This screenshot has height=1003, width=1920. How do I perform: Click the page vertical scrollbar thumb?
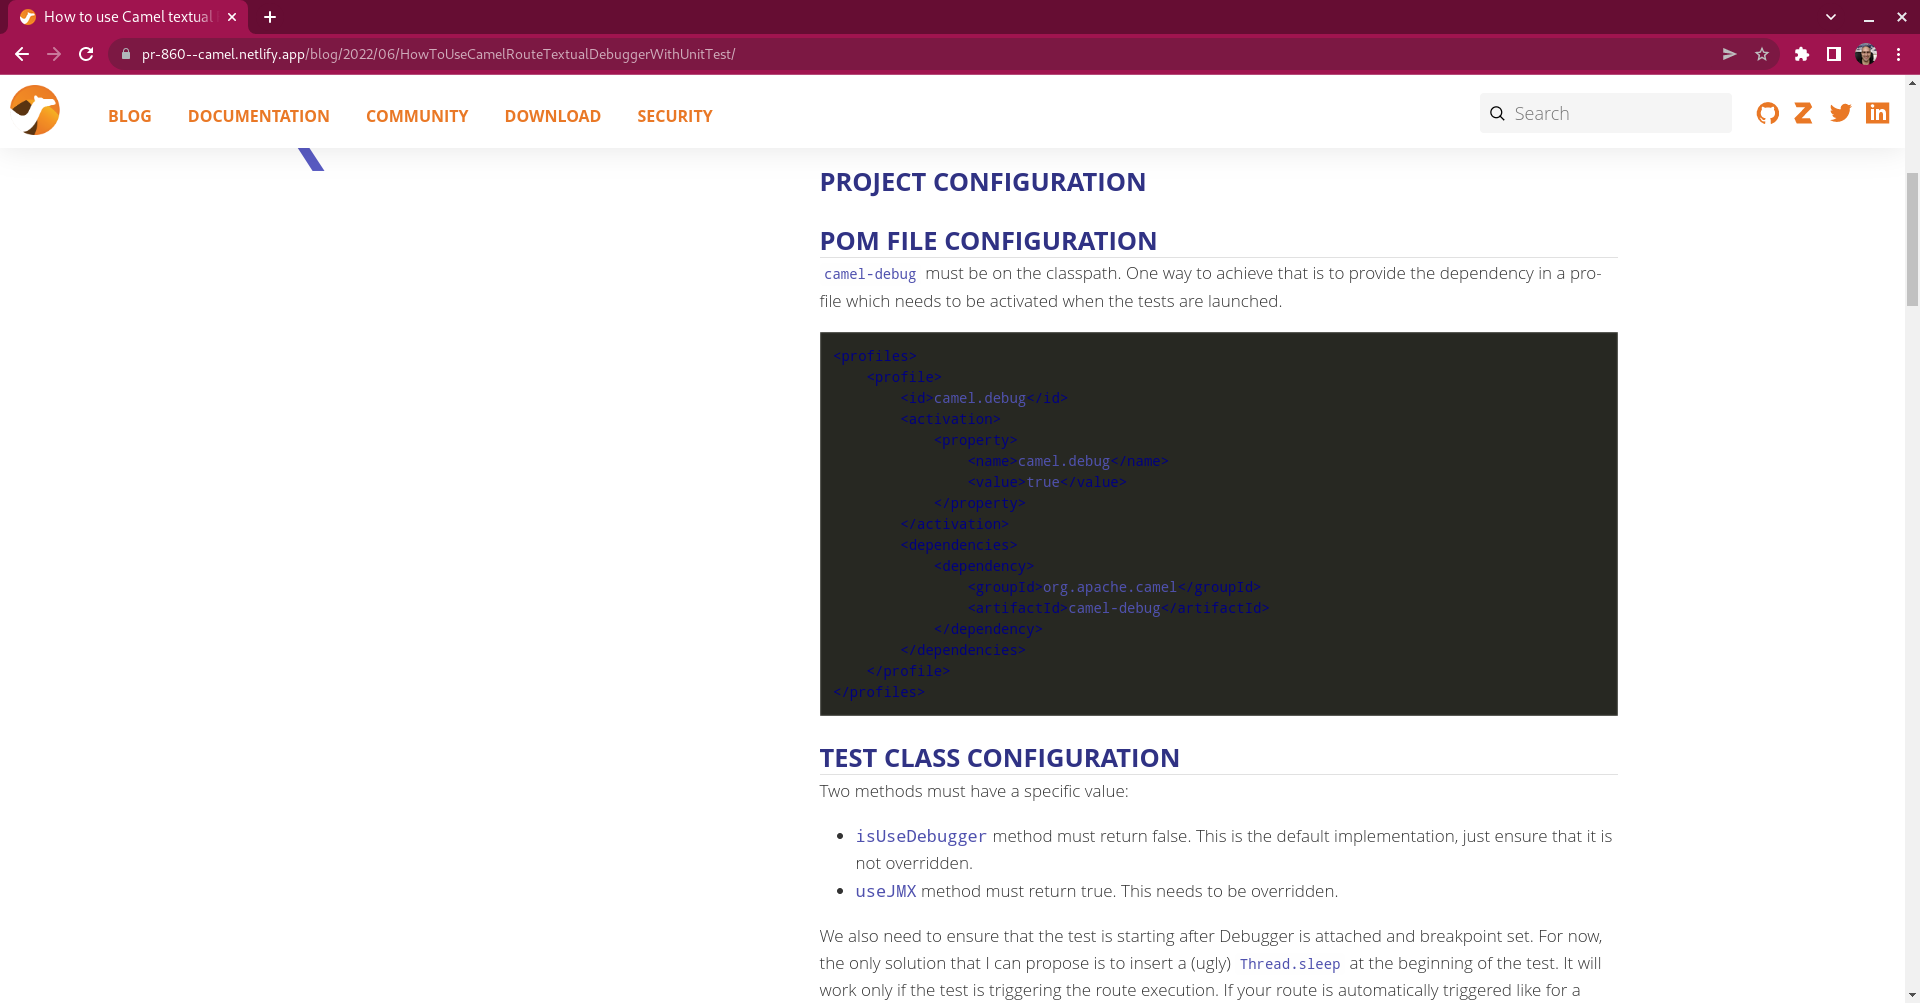[1912, 238]
